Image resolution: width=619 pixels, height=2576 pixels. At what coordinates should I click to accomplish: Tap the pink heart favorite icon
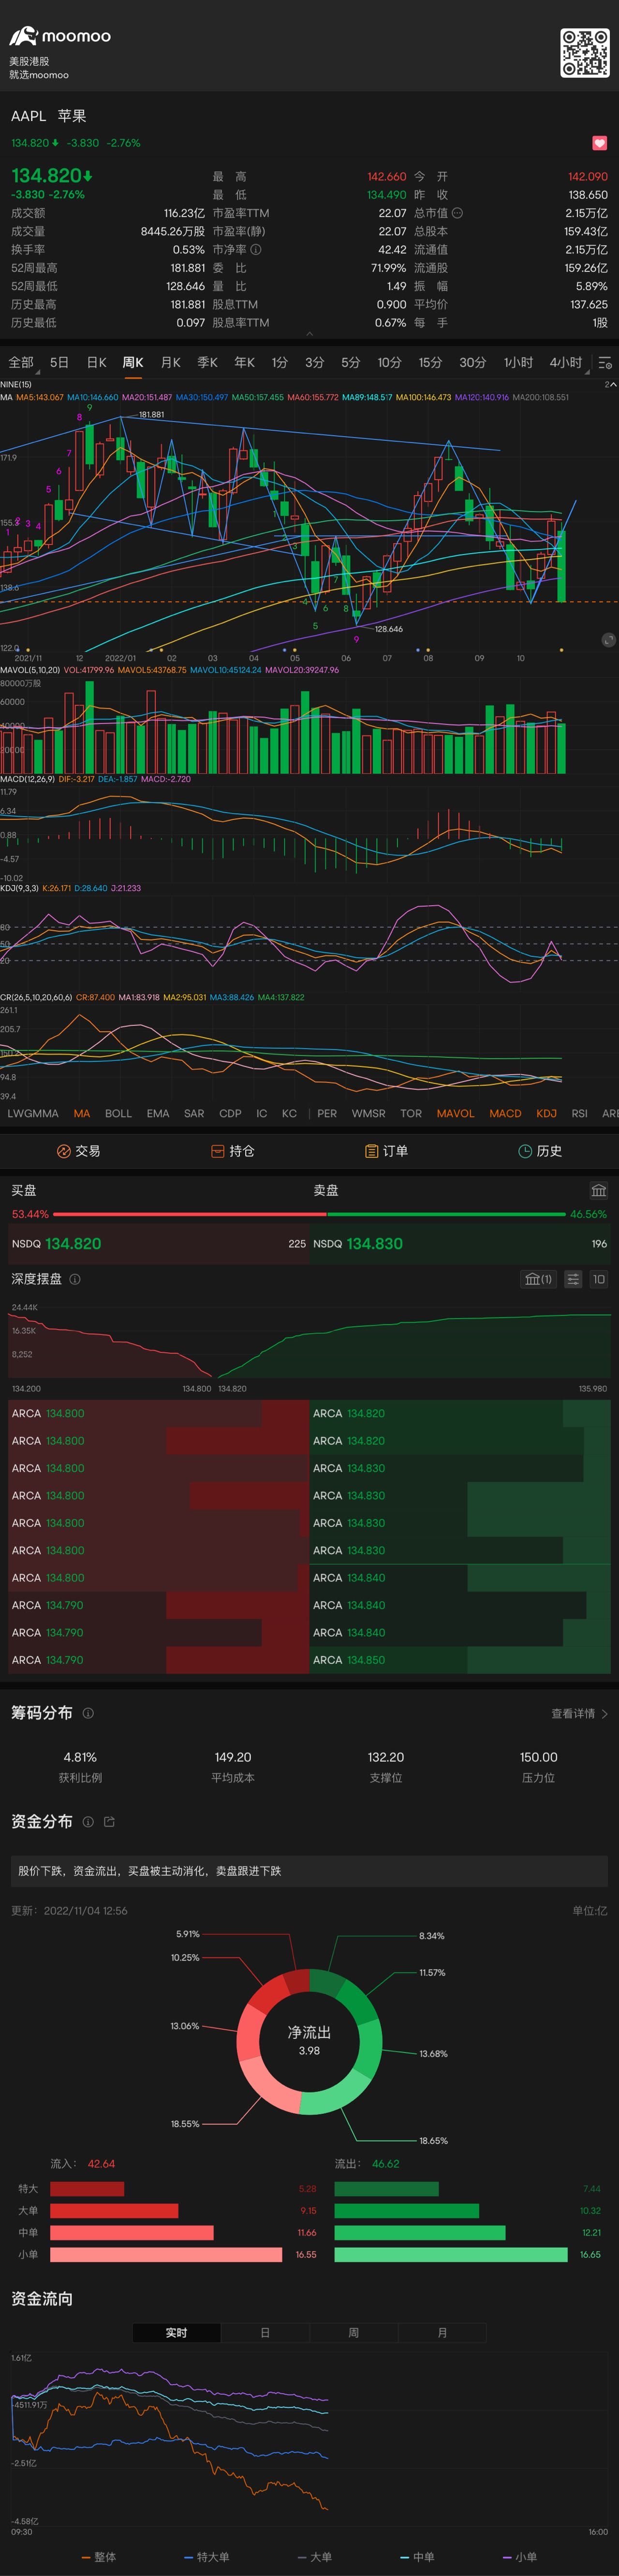[599, 143]
